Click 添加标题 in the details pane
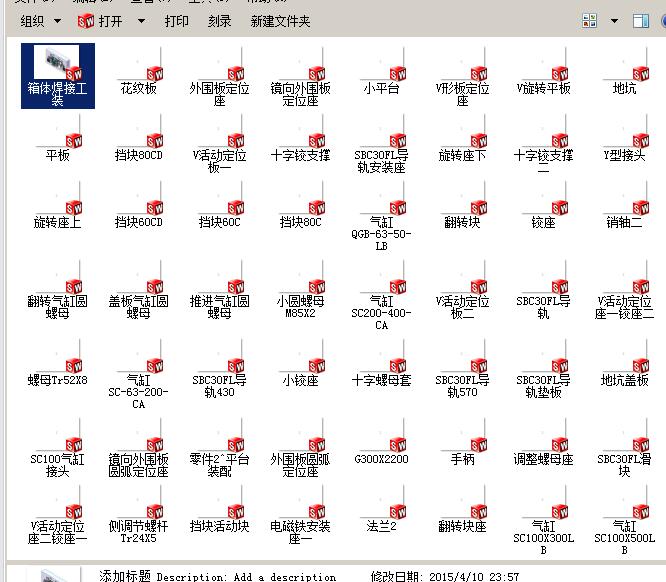The image size is (666, 582). [125, 576]
